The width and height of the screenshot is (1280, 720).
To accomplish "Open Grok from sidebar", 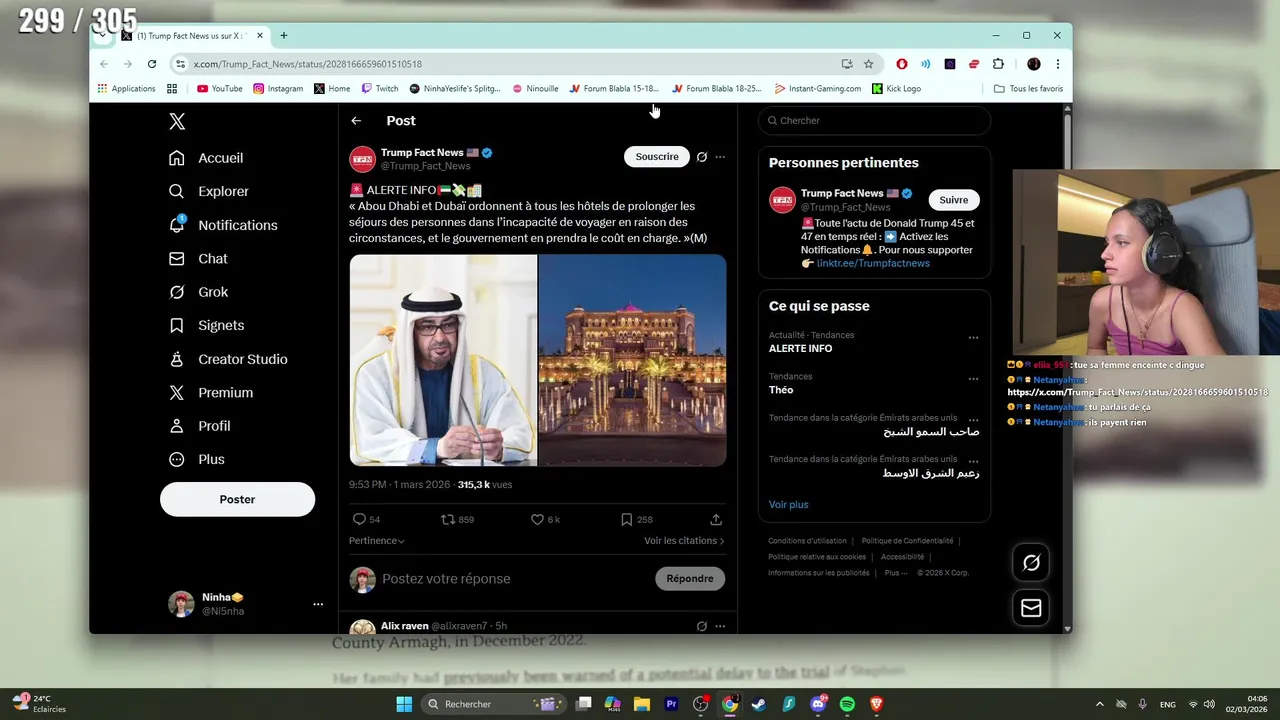I will [x=198, y=292].
